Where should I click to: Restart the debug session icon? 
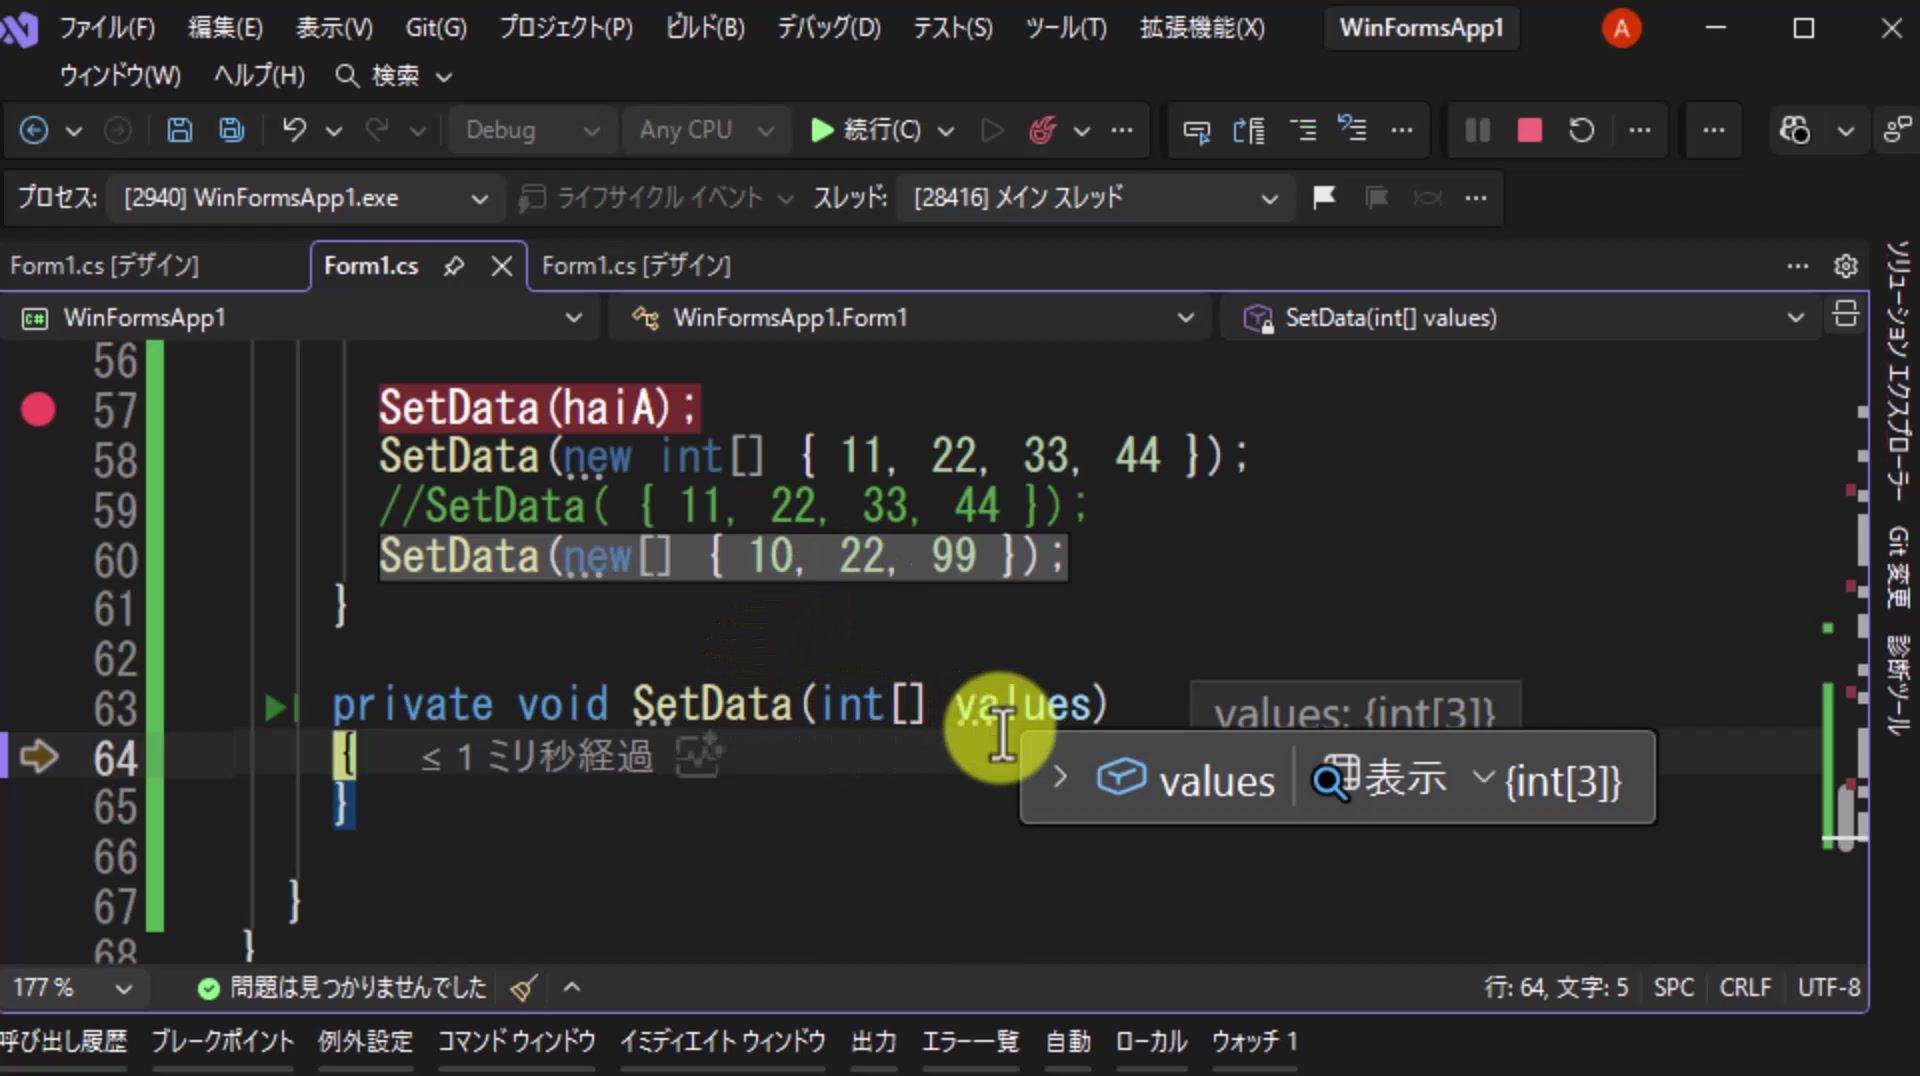[1581, 130]
